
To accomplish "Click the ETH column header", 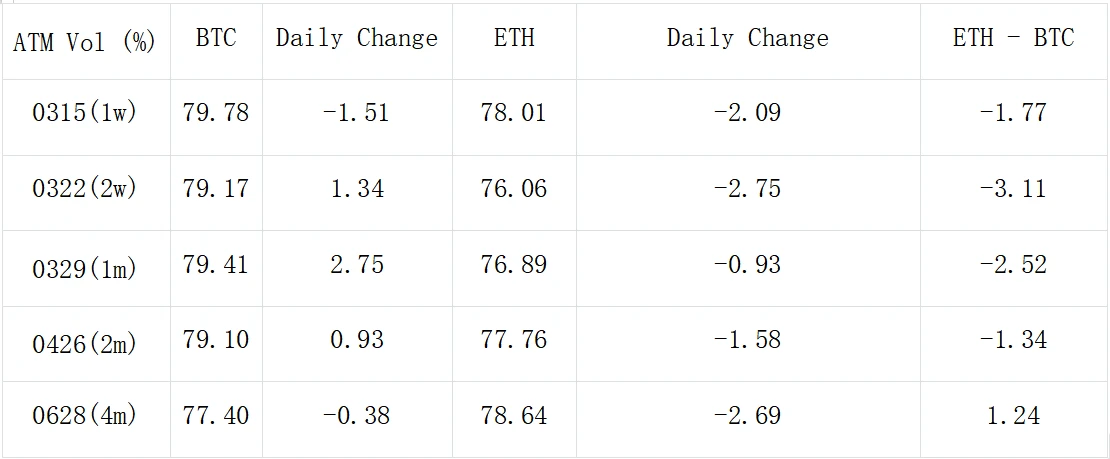I will [x=514, y=38].
